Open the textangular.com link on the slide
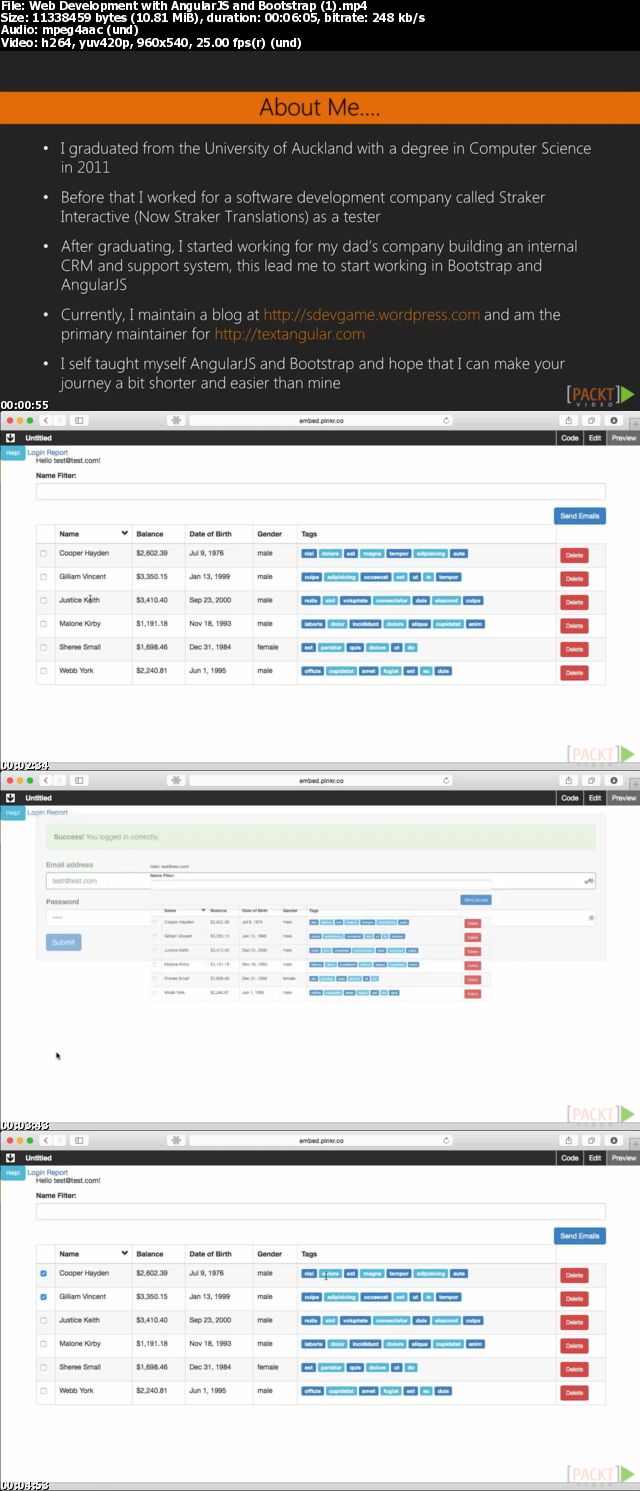Image resolution: width=640 pixels, height=1491 pixels. pyautogui.click(x=289, y=335)
